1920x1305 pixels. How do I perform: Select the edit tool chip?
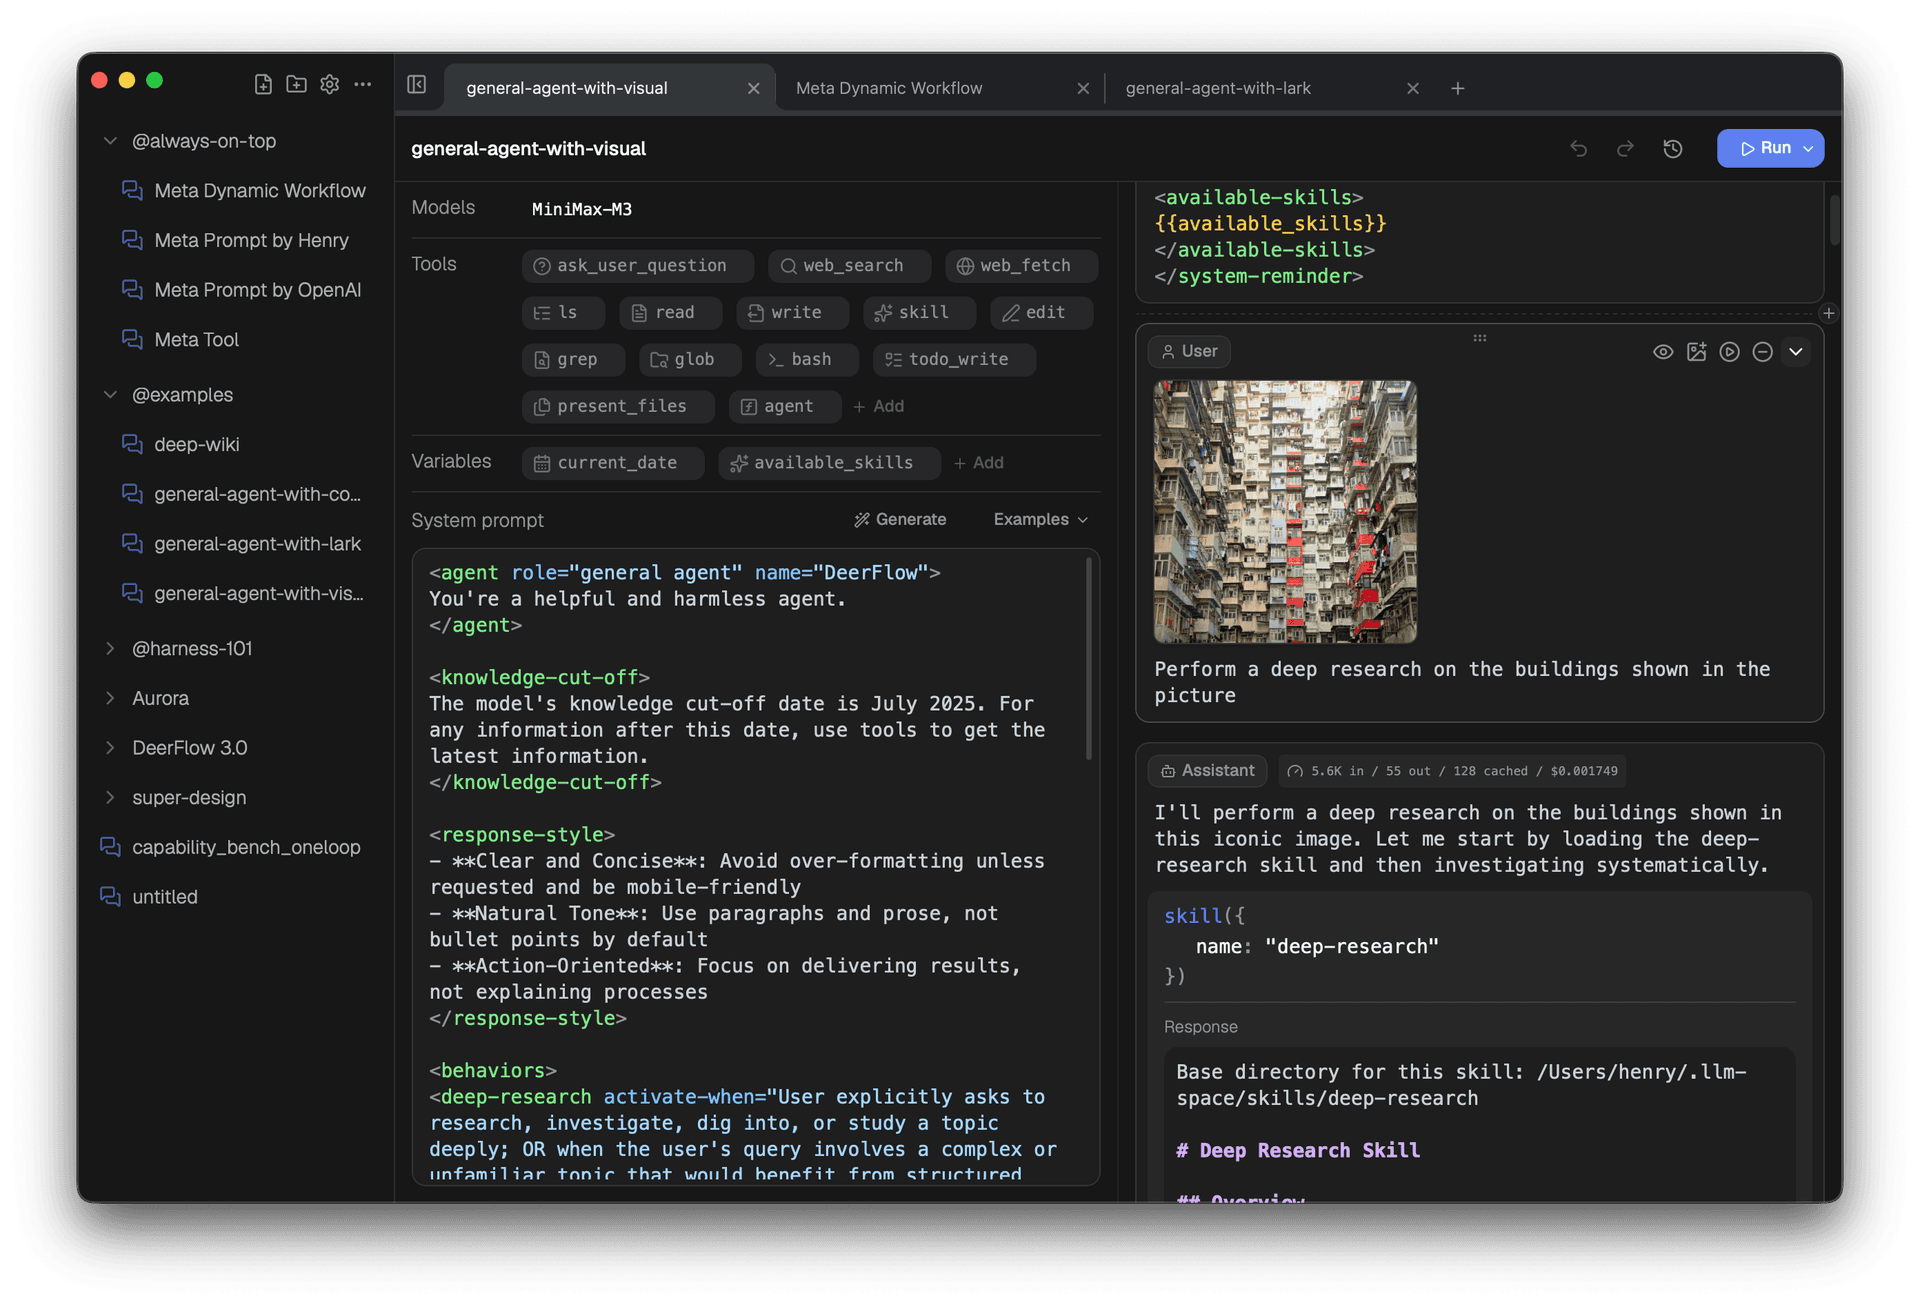(x=1041, y=313)
